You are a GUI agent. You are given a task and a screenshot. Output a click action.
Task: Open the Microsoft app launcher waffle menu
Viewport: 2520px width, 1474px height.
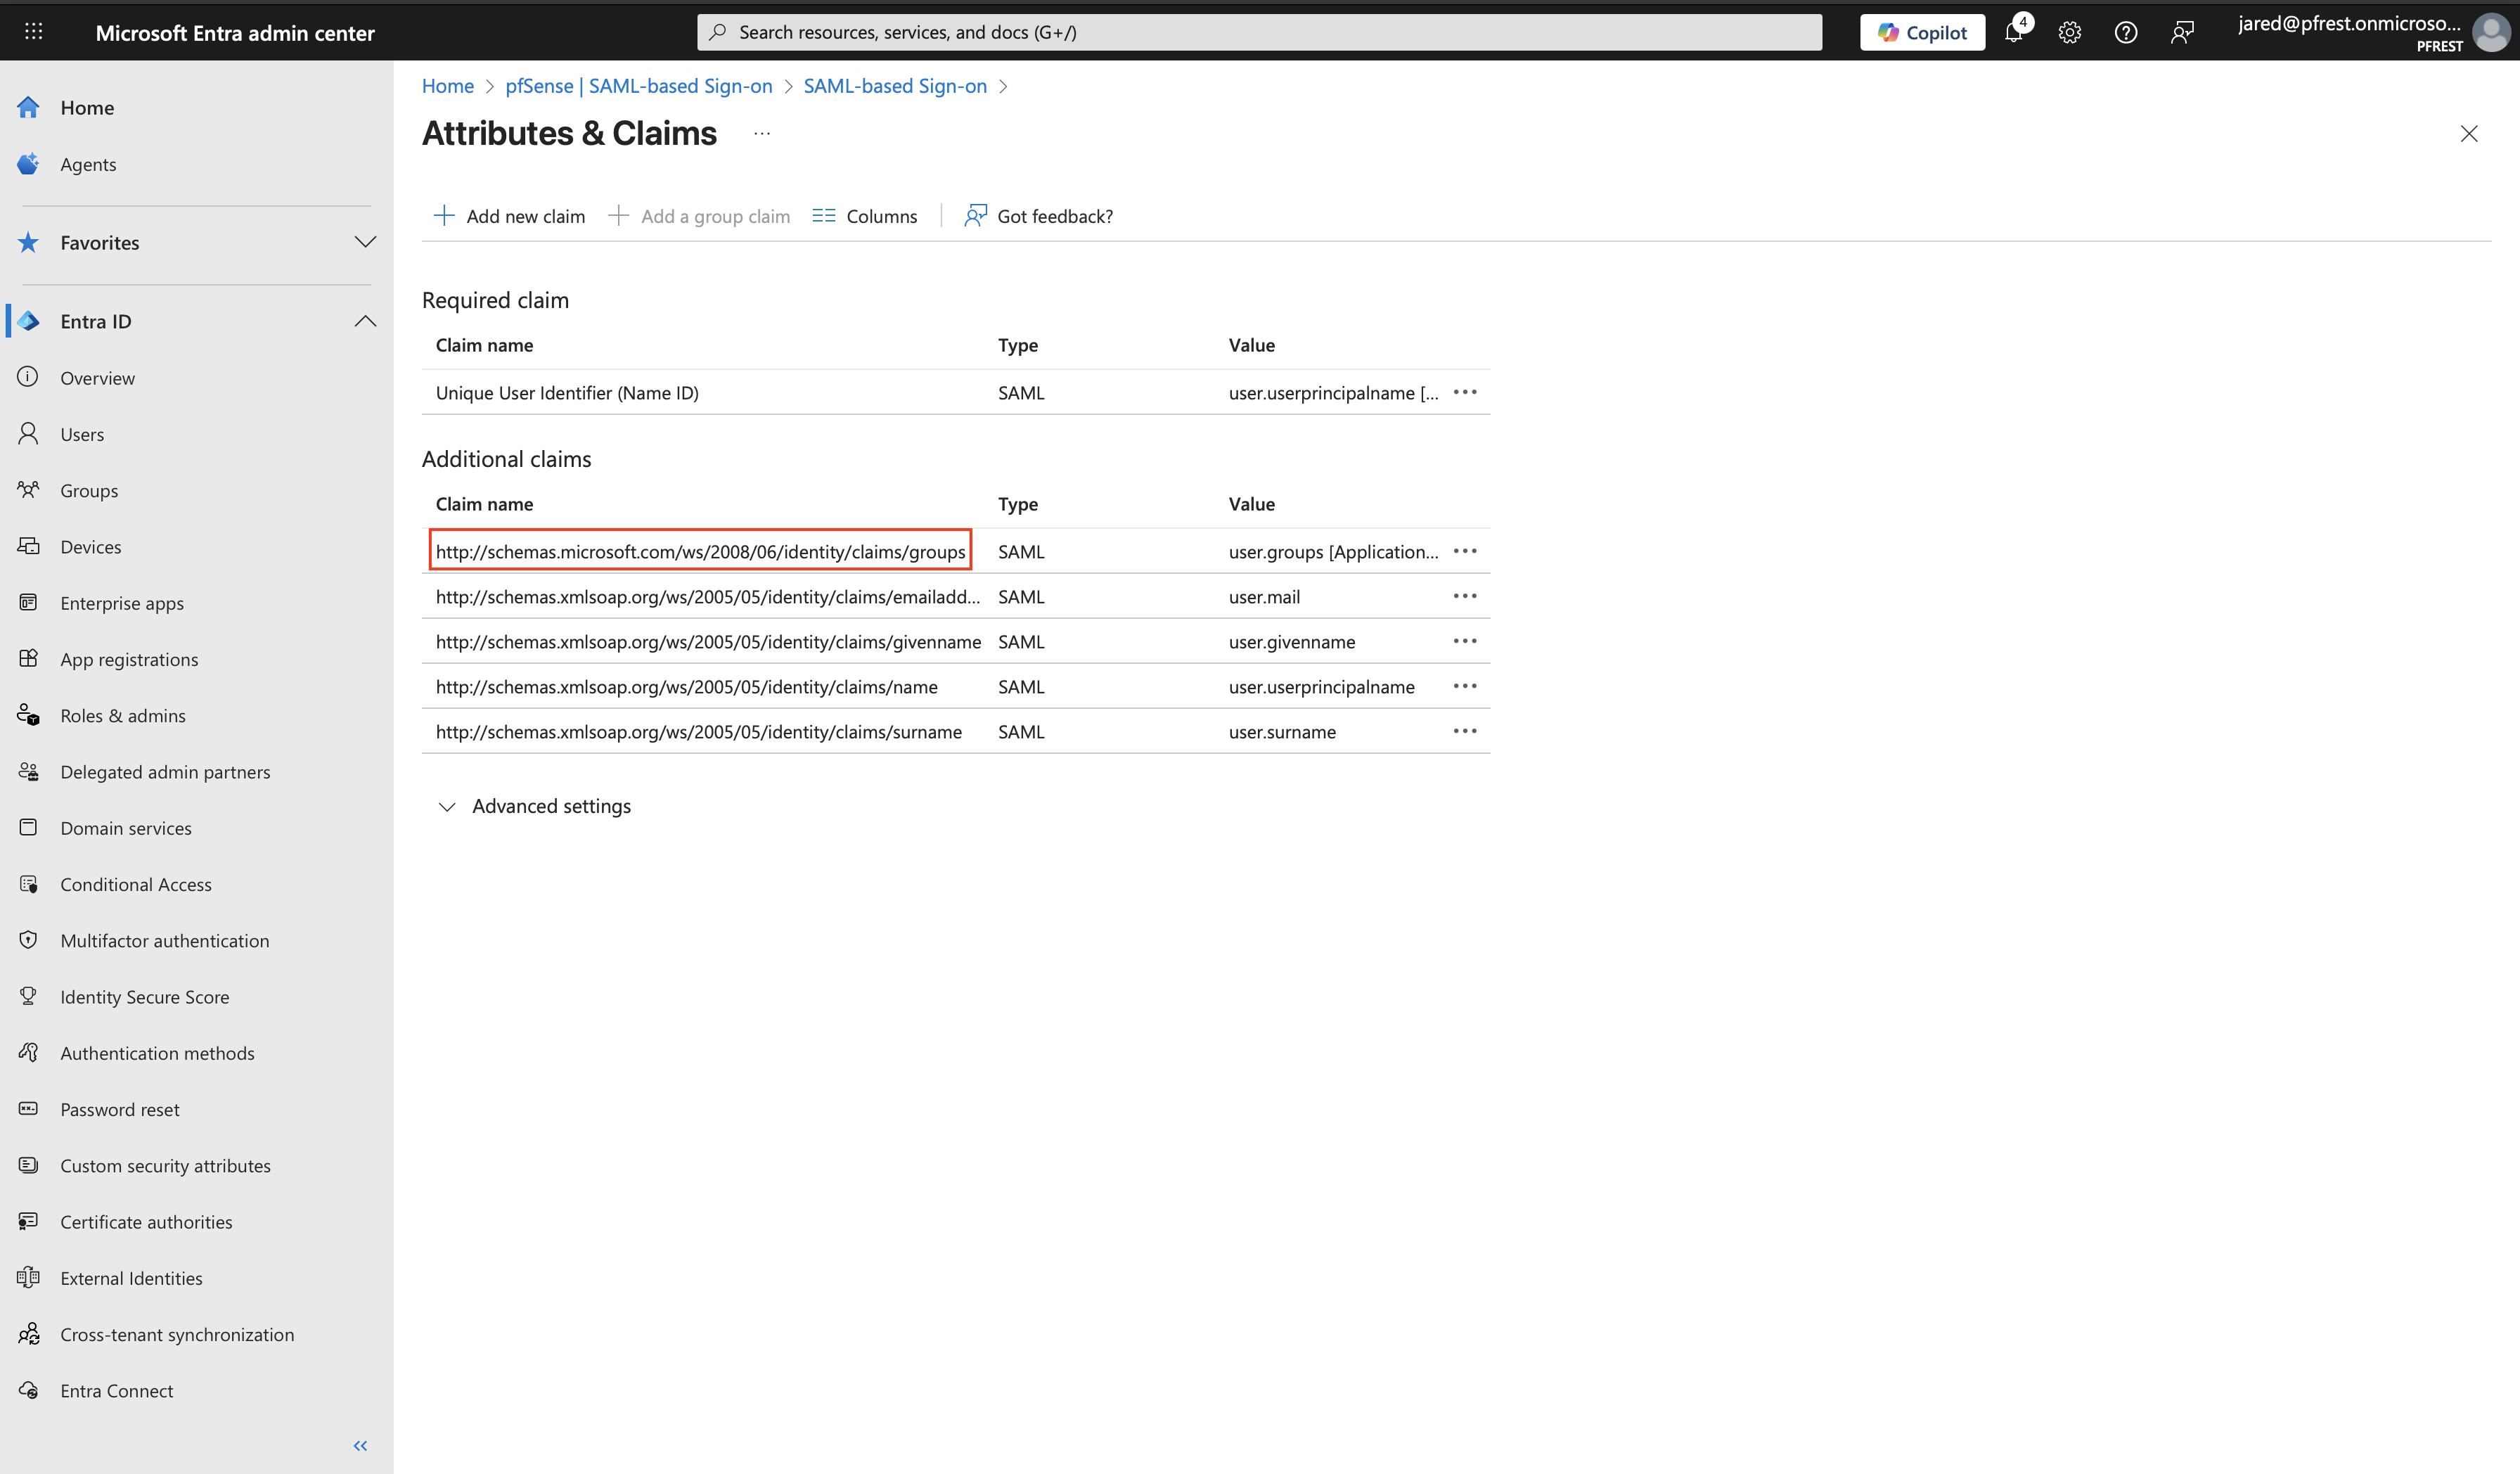click(33, 31)
